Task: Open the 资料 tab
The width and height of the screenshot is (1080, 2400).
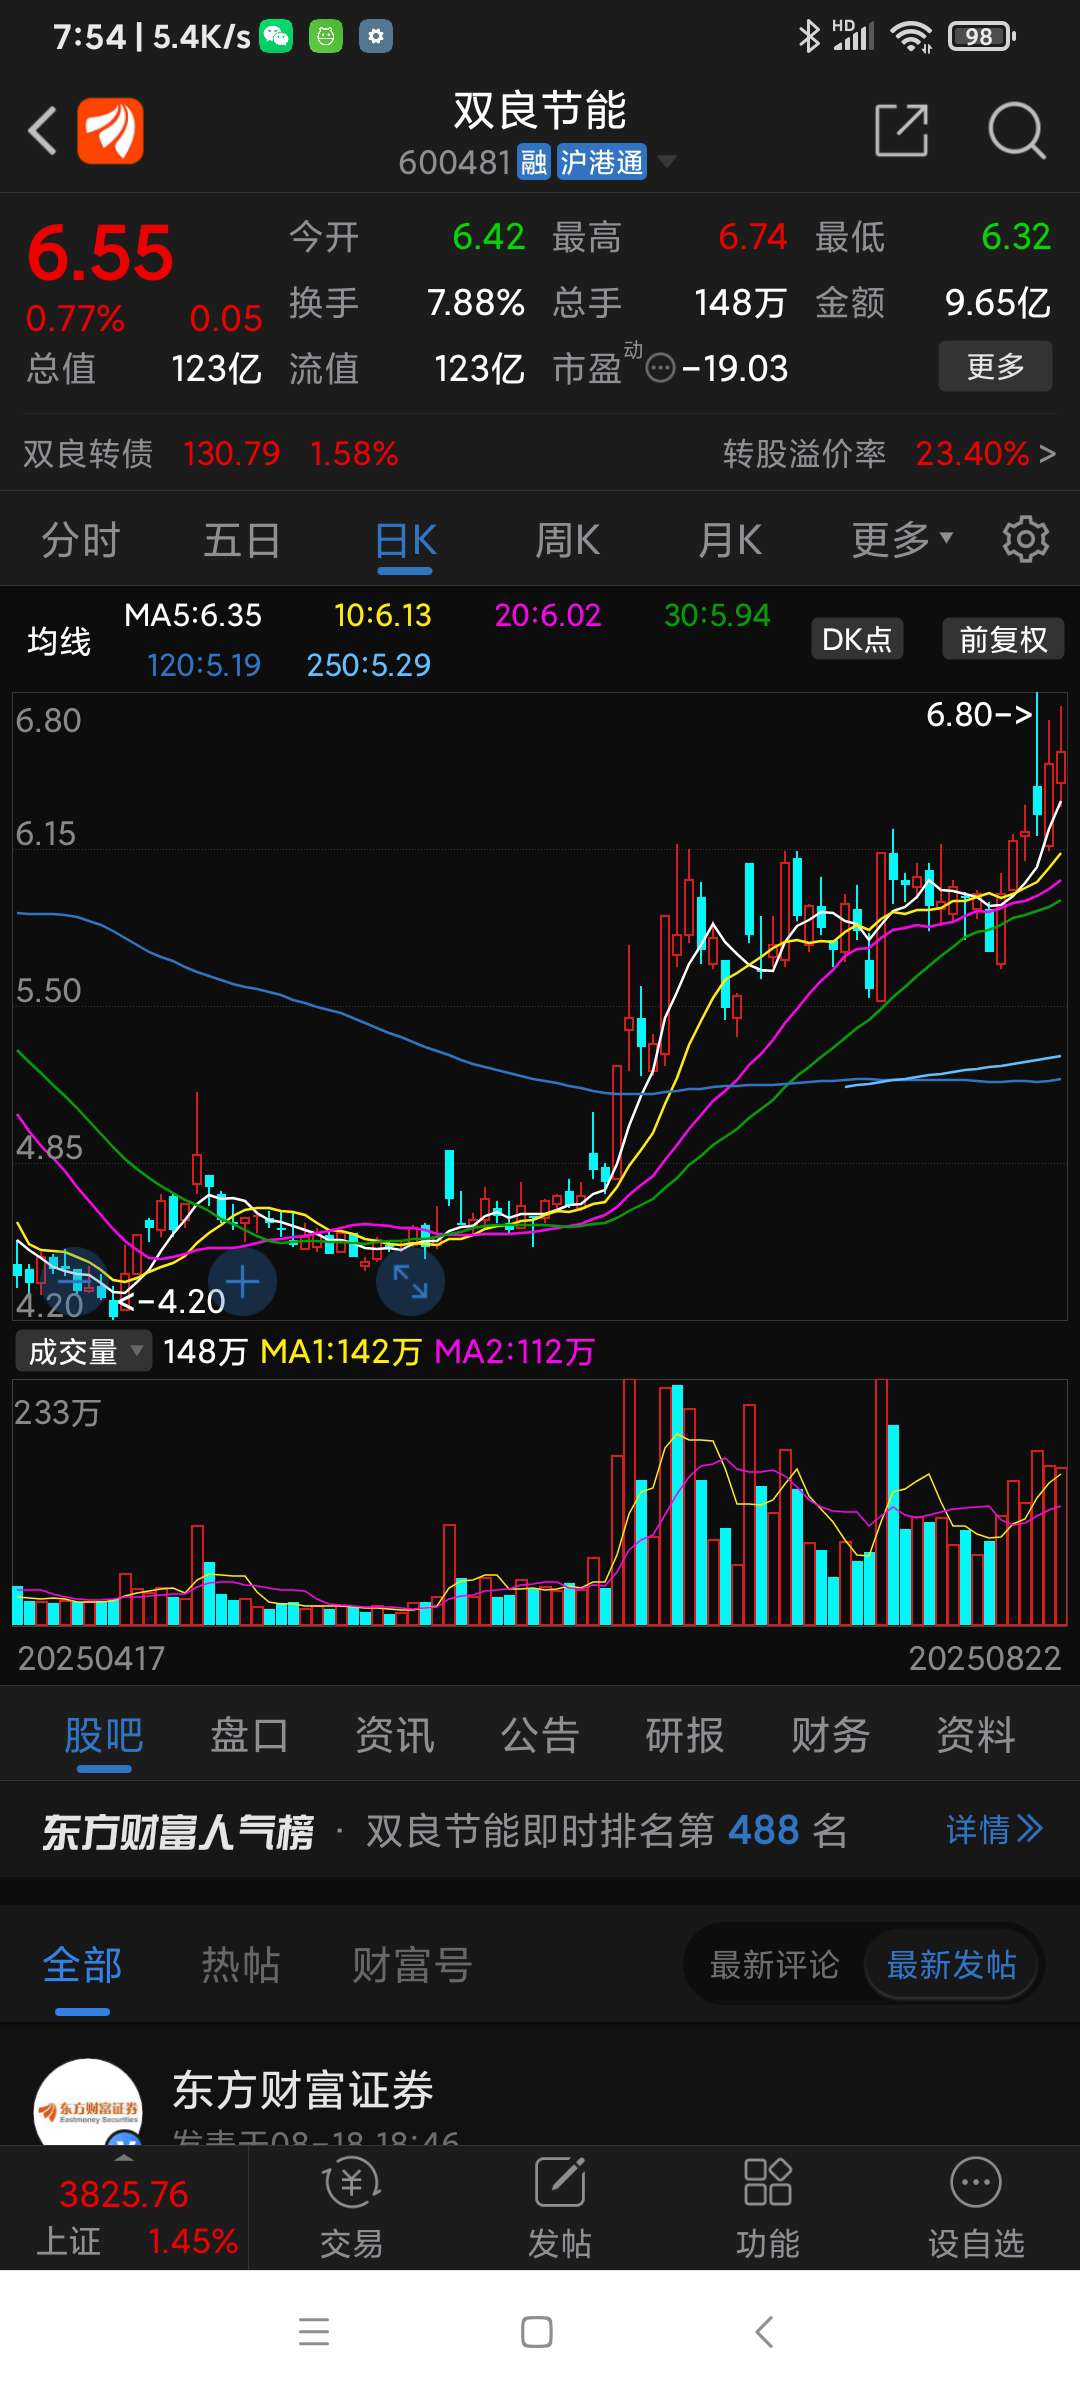Action: coord(976,1735)
